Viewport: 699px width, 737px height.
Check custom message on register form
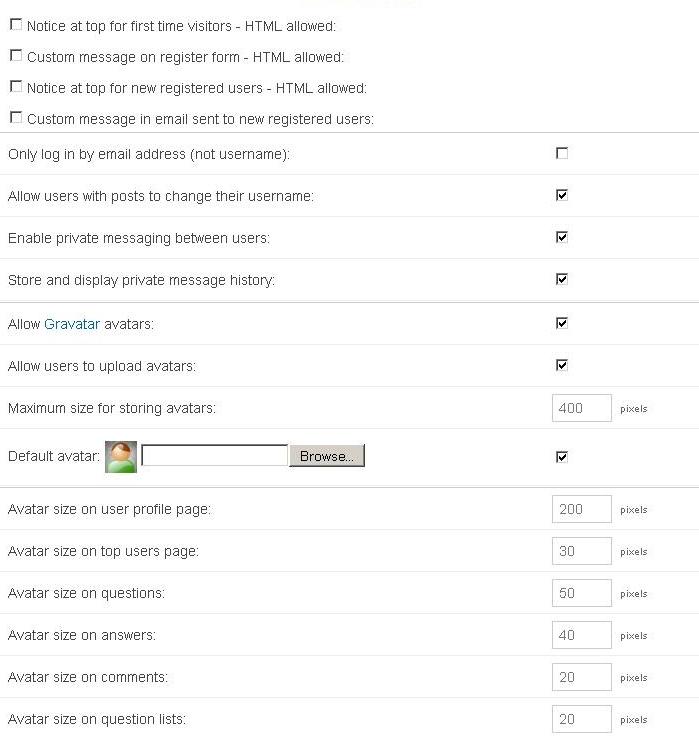pos(15,56)
